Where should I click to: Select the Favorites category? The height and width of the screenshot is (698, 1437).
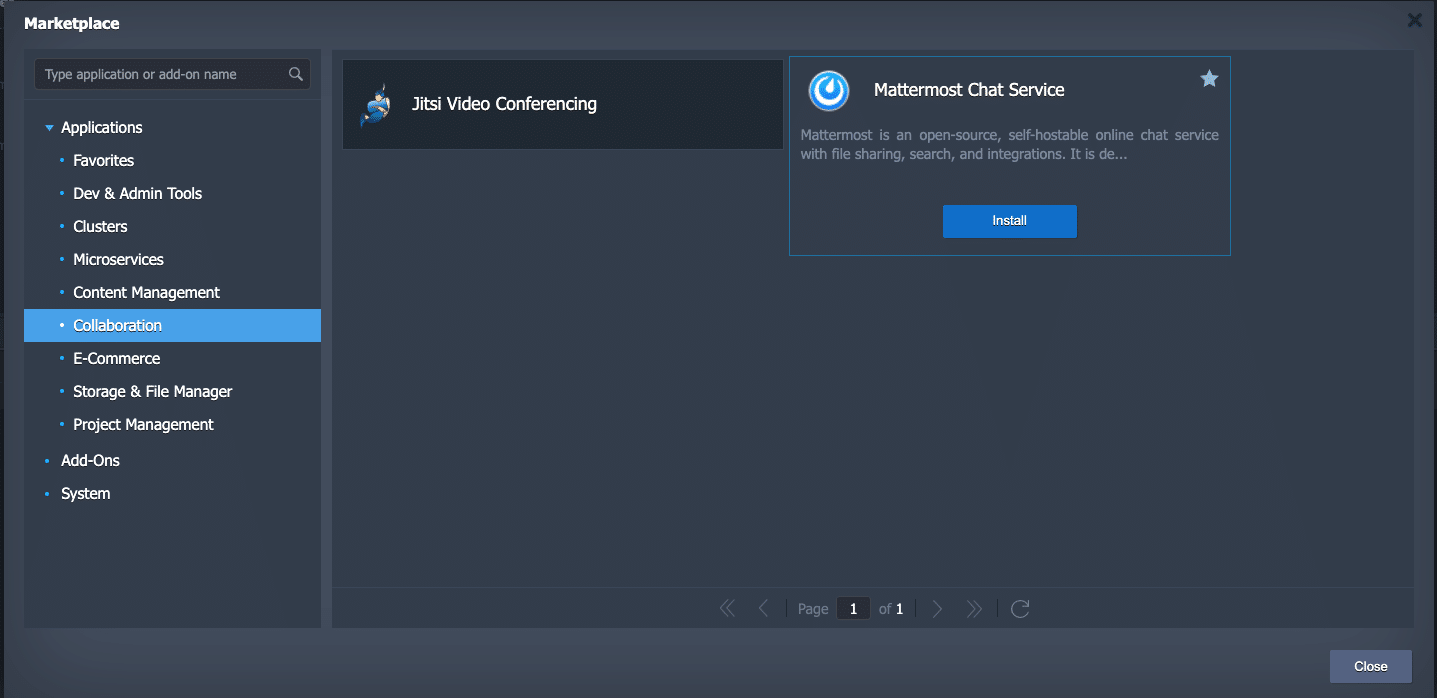[172, 160]
